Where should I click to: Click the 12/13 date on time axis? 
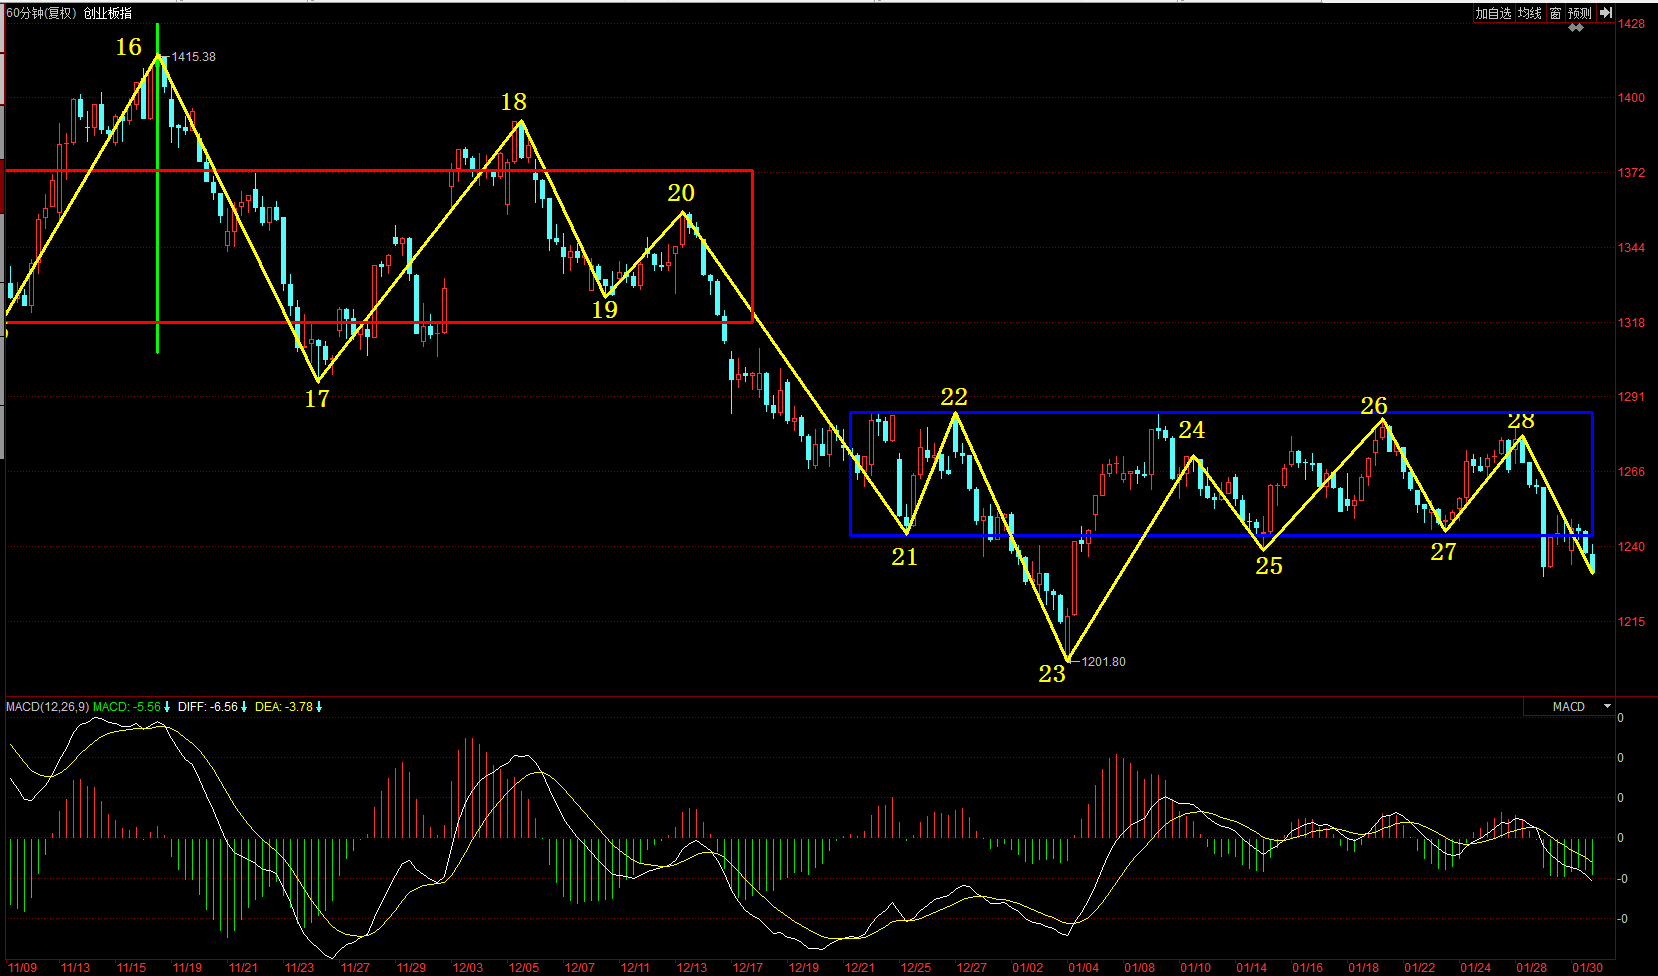coord(692,968)
